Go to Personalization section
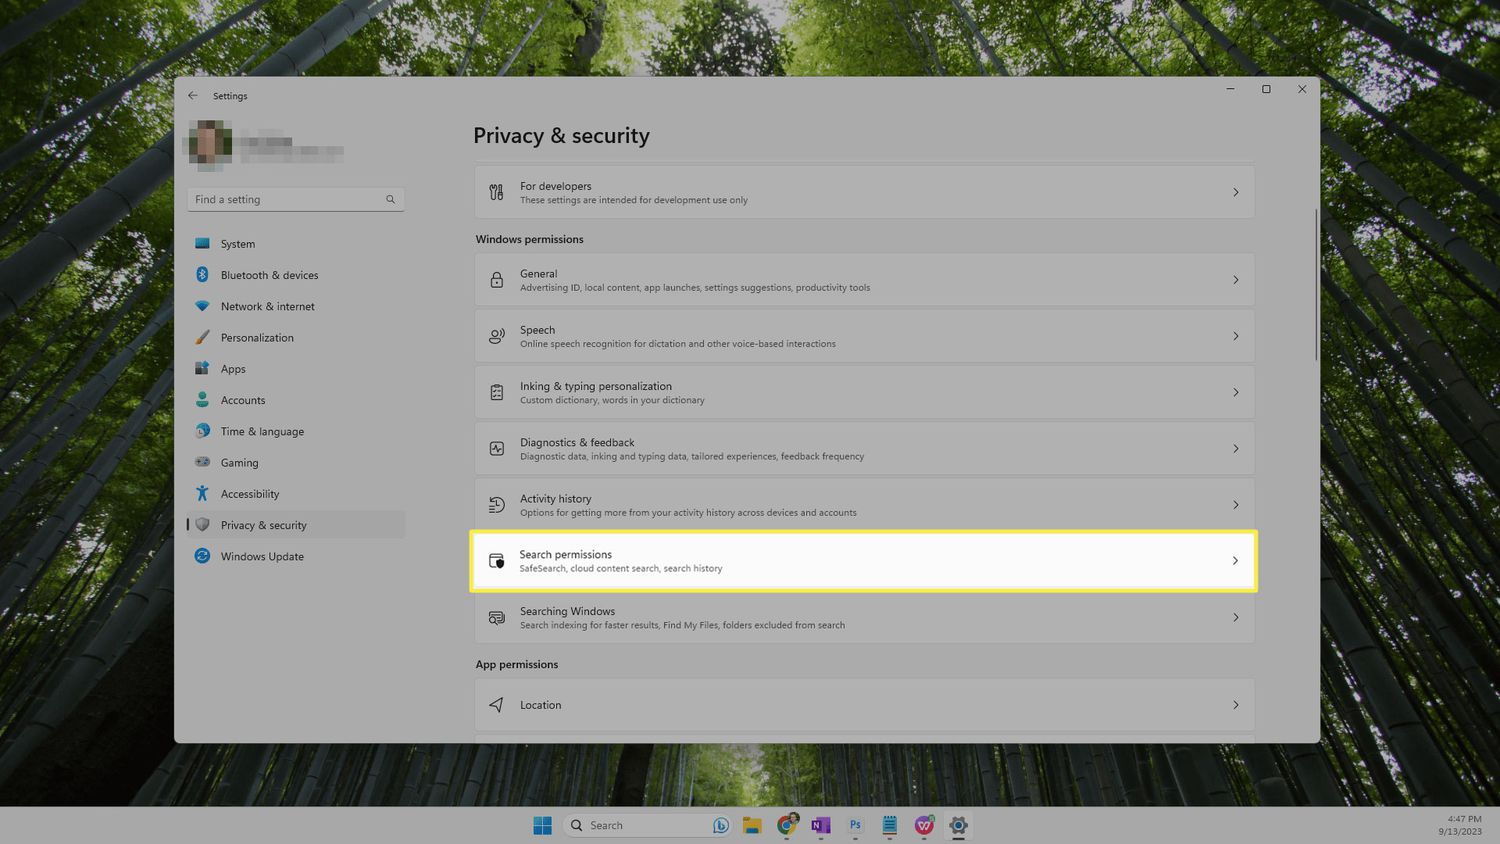This screenshot has height=844, width=1500. (x=257, y=338)
